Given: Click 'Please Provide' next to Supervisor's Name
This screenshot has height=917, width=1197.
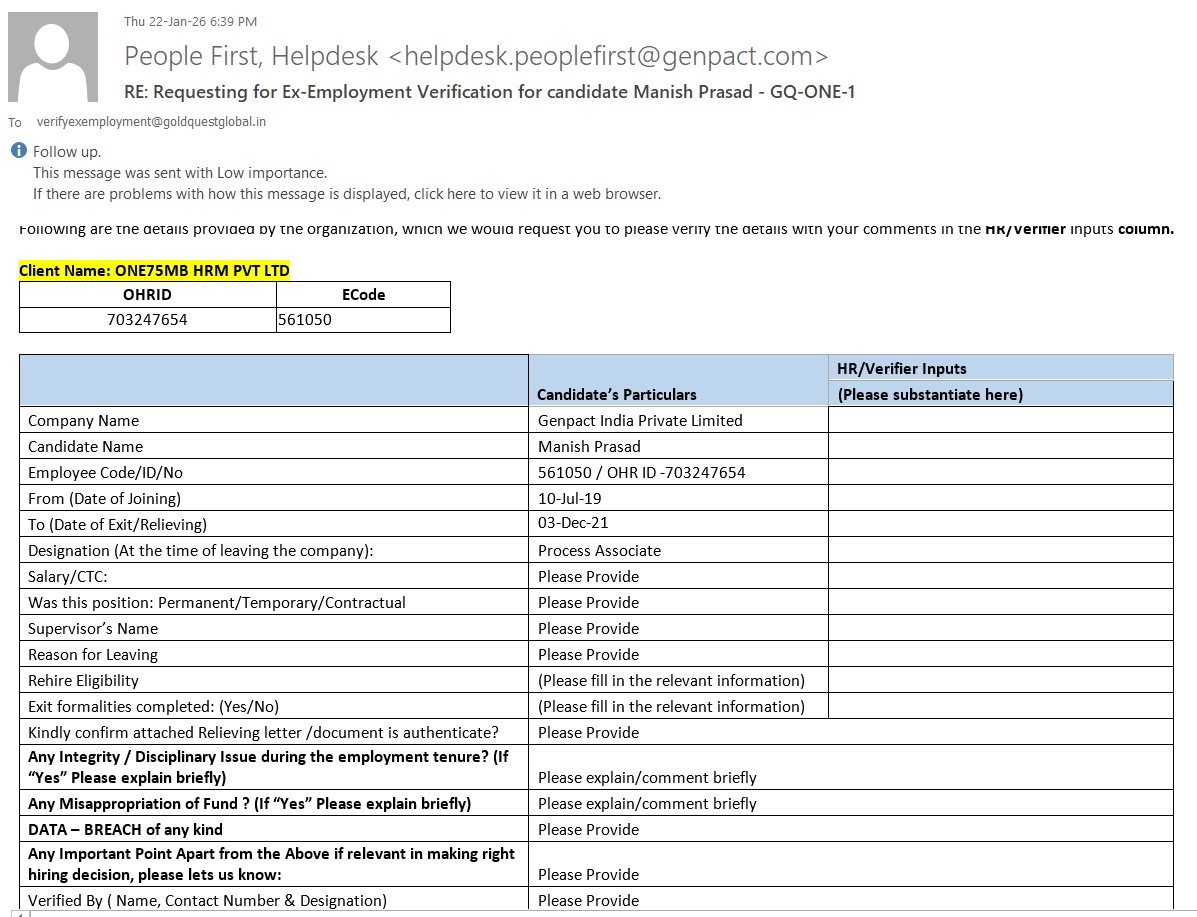Looking at the screenshot, I should tap(588, 628).
